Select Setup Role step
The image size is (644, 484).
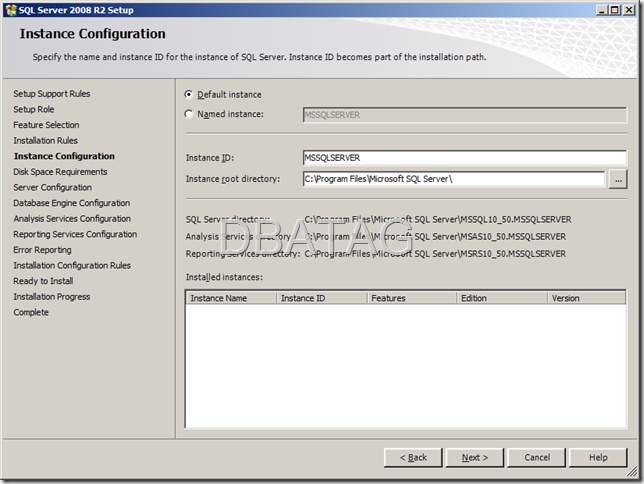pos(34,109)
